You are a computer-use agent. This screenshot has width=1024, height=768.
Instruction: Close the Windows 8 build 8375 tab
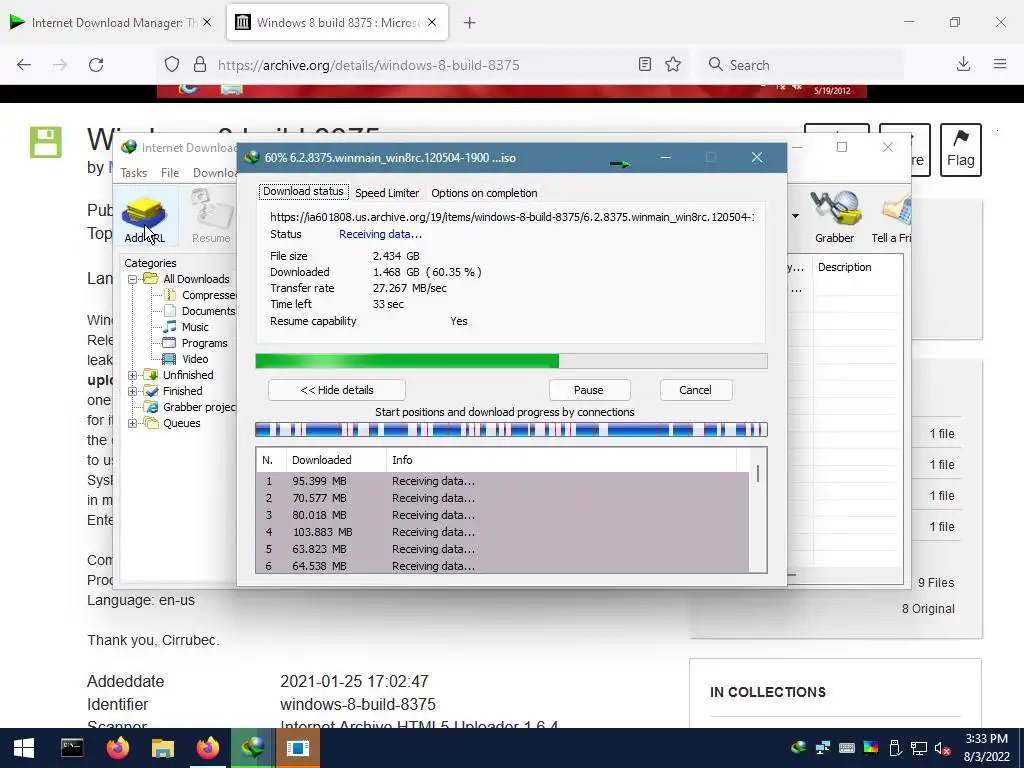pos(433,22)
